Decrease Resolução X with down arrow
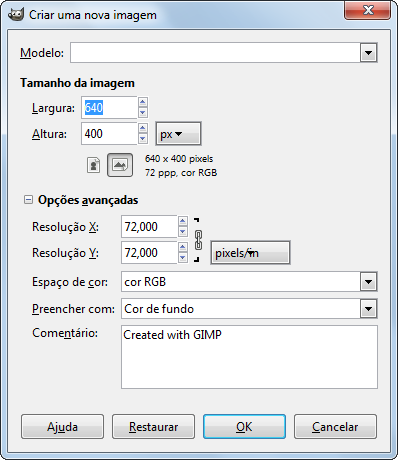The image size is (398, 460). pyautogui.click(x=183, y=232)
